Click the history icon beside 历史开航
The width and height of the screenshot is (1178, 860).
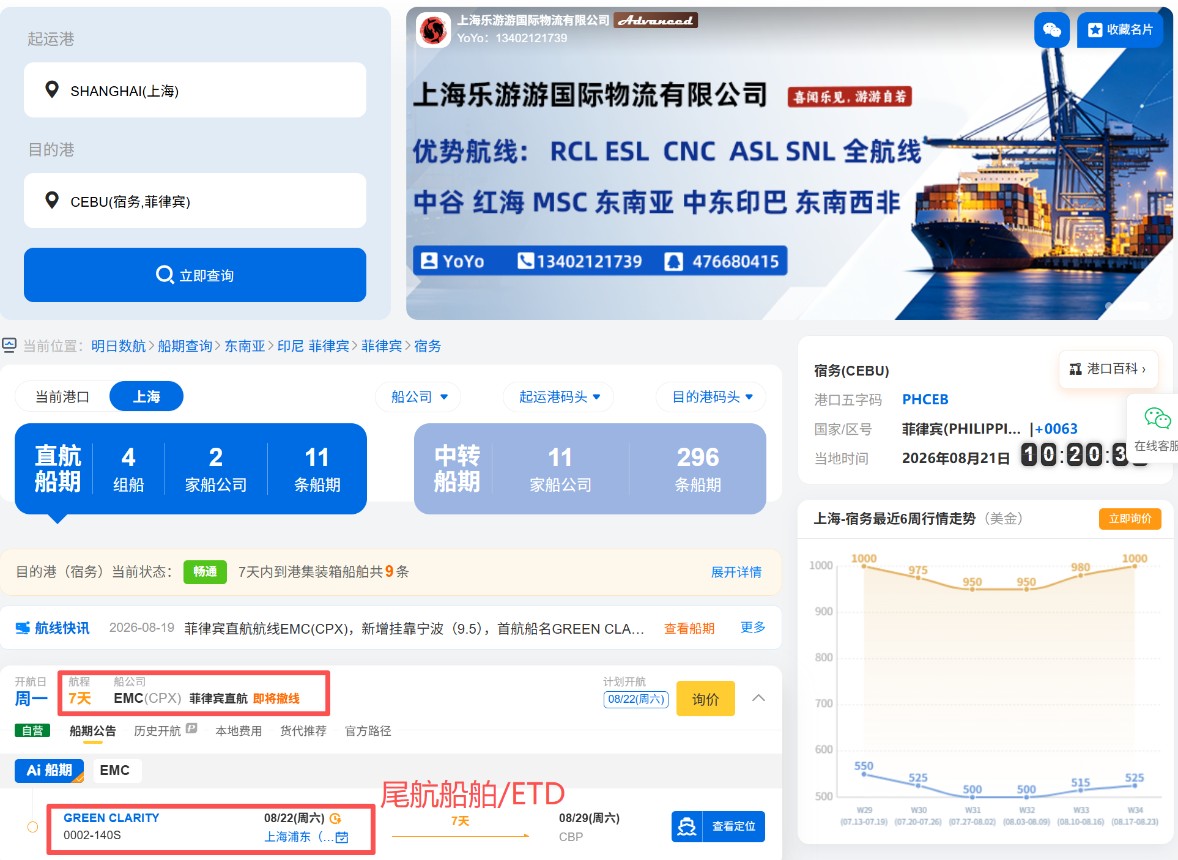click(x=192, y=728)
